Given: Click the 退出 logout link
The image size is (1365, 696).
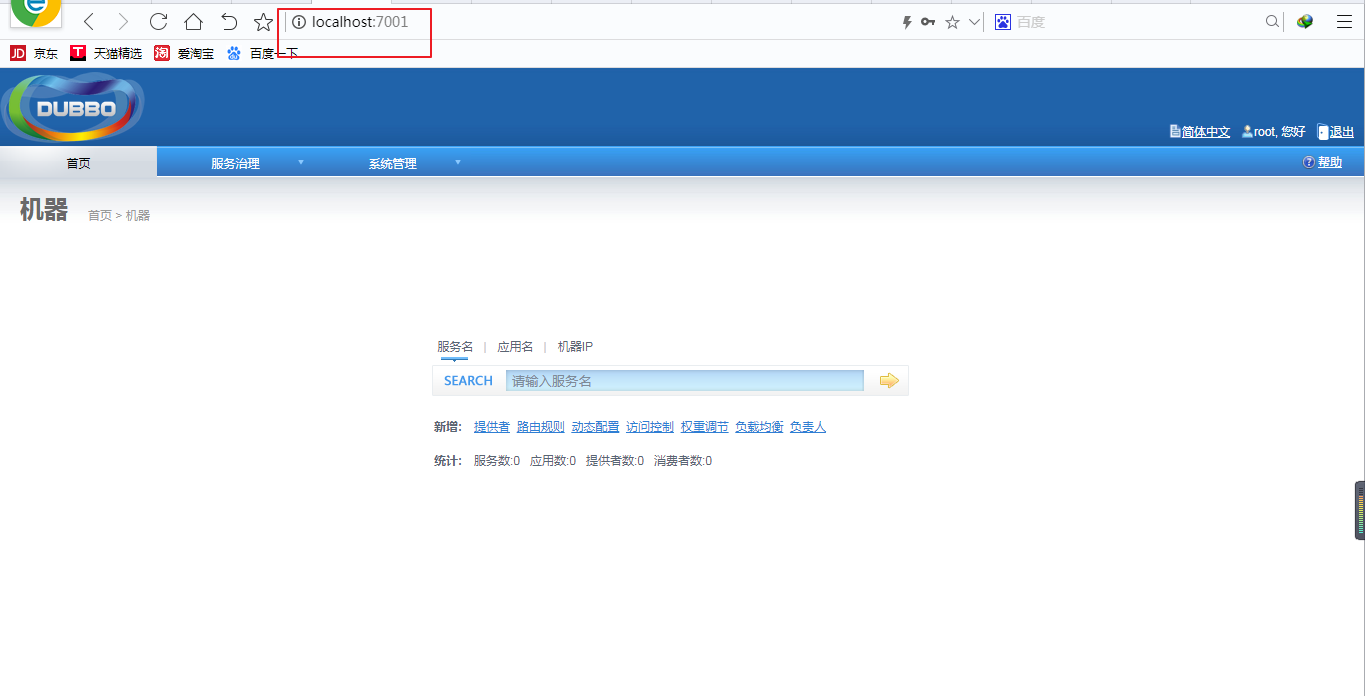Looking at the screenshot, I should click(x=1341, y=131).
